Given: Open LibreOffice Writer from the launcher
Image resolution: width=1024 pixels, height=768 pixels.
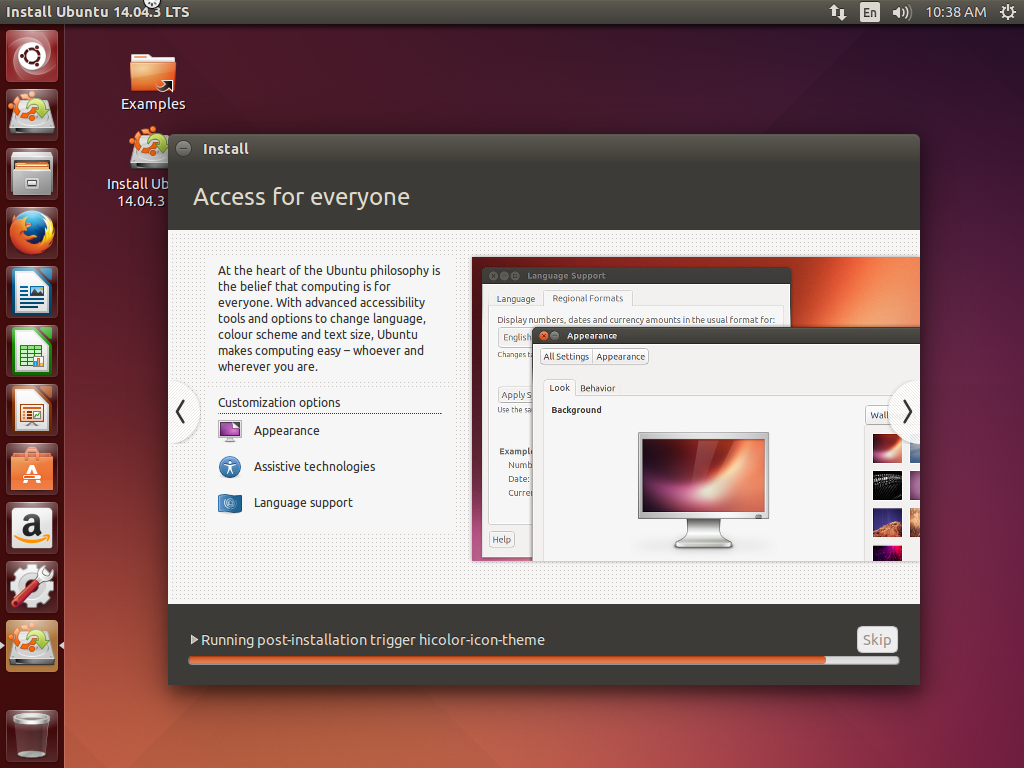Looking at the screenshot, I should pyautogui.click(x=32, y=292).
